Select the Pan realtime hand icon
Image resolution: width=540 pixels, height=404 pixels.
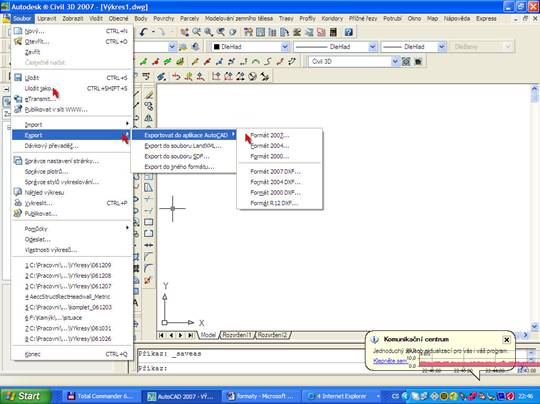[185, 32]
